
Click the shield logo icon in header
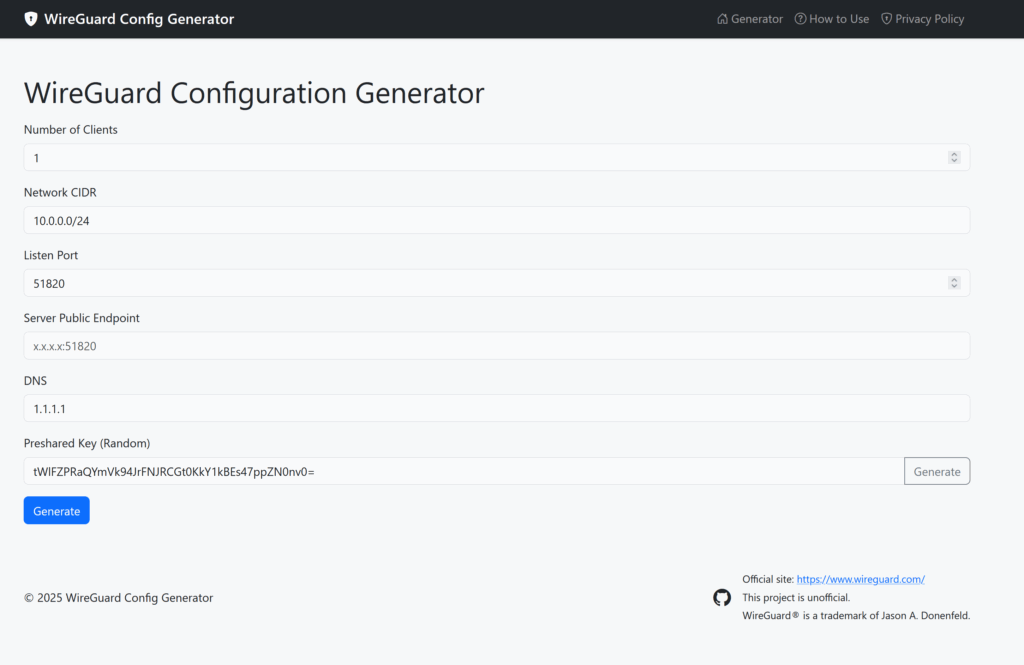(31, 19)
